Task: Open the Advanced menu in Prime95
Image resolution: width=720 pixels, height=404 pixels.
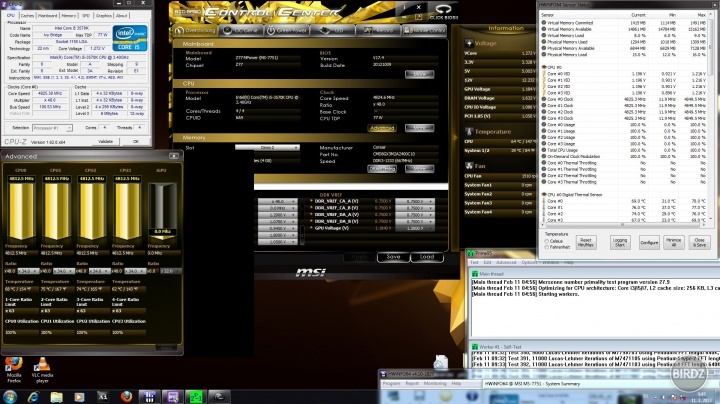Action: pyautogui.click(x=506, y=263)
